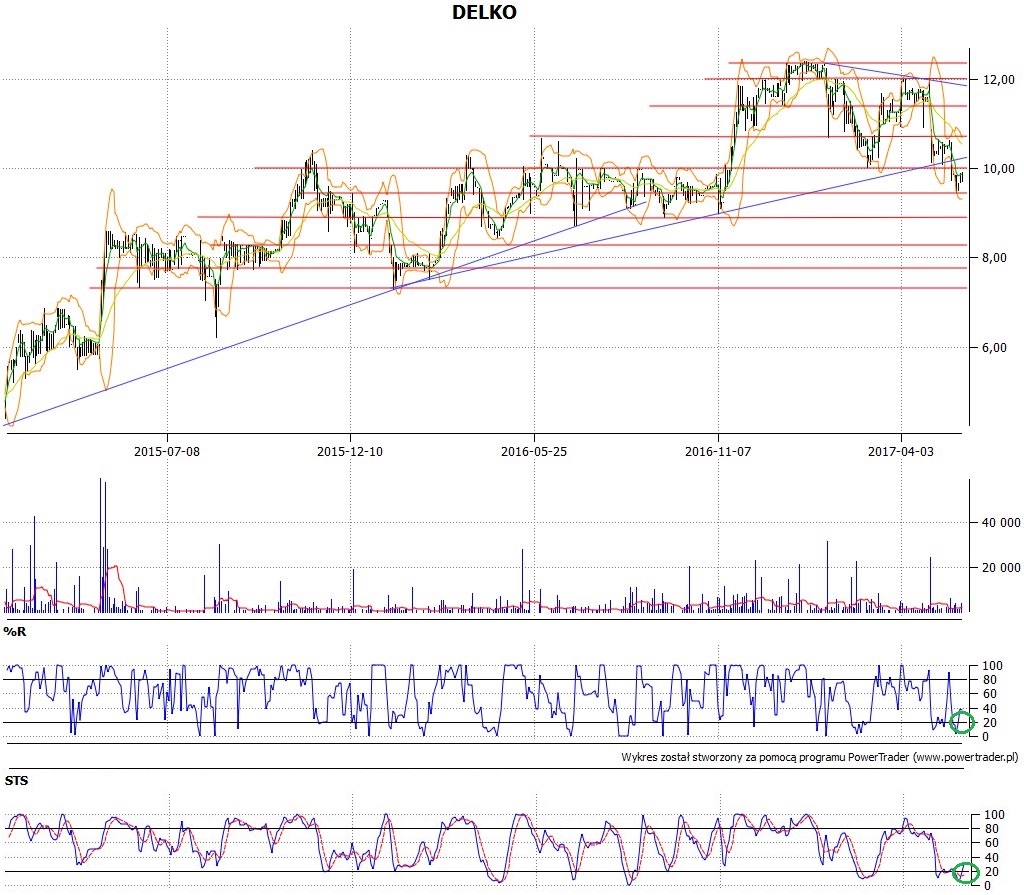
Task: Click the 40 000 volume axis label
Action: (1001, 523)
